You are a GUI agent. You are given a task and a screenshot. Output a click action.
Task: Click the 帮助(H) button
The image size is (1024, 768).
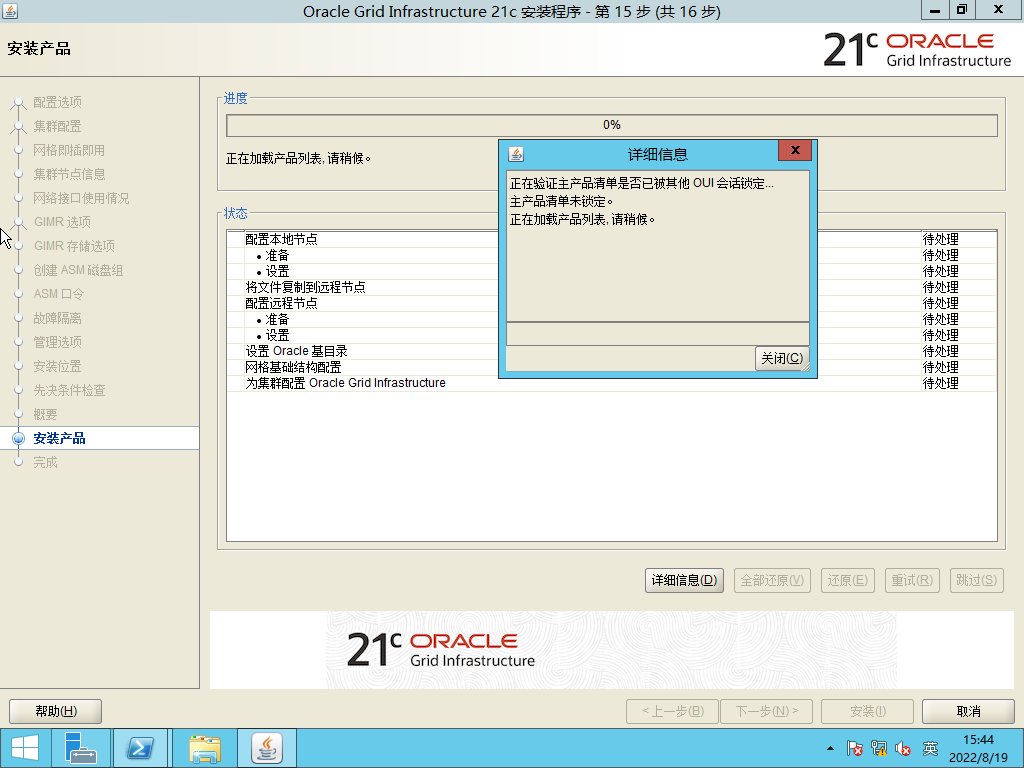(56, 711)
